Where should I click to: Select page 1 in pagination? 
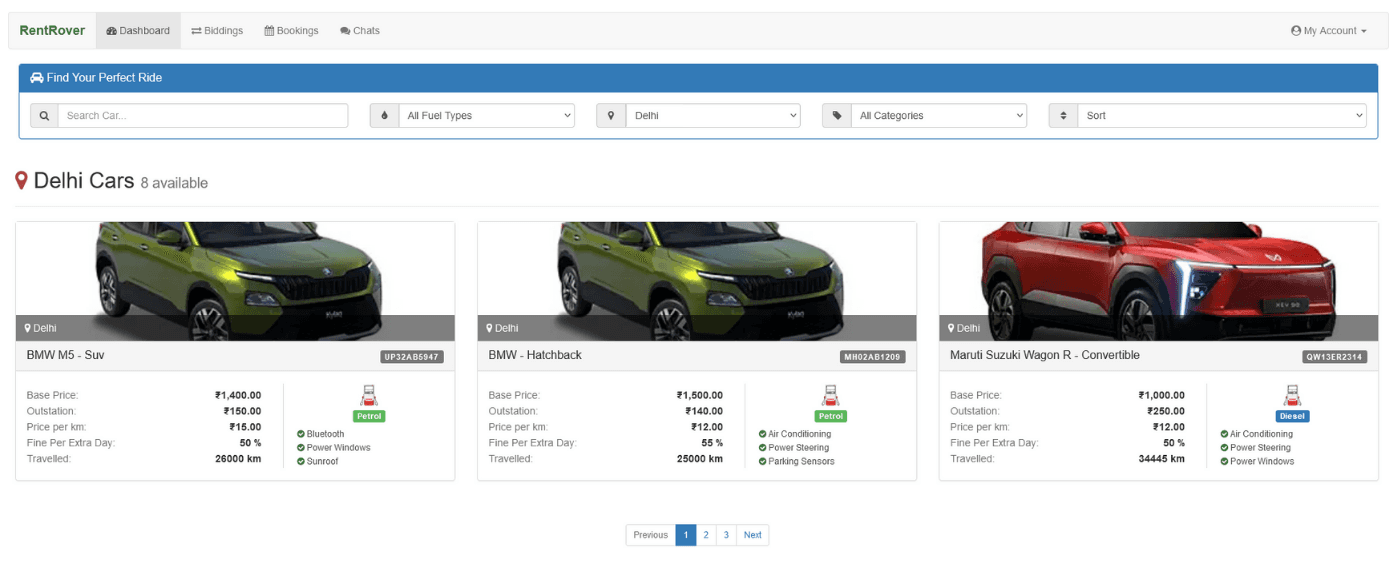pos(685,535)
